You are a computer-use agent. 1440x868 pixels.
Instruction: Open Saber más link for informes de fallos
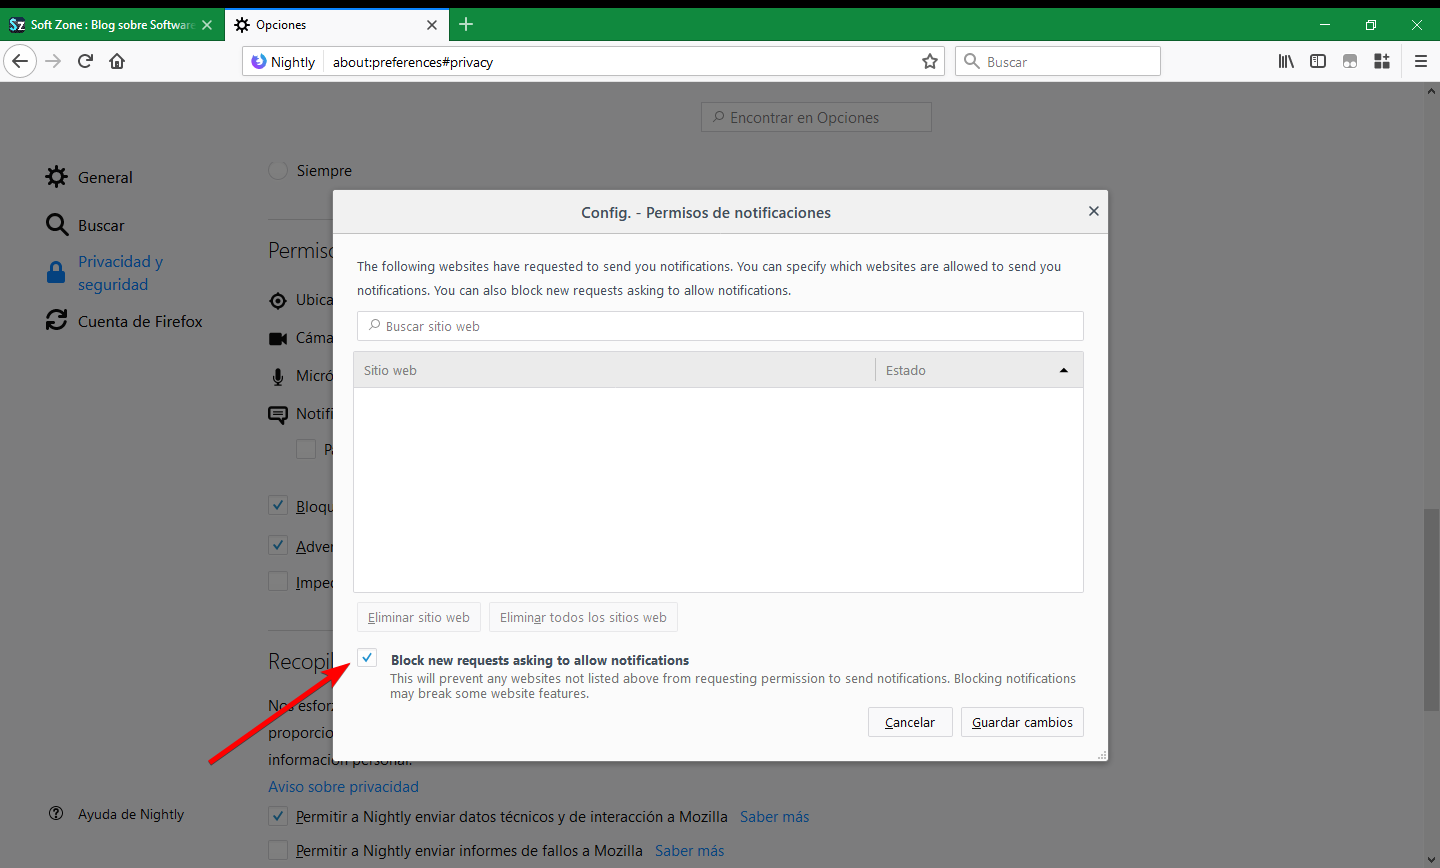pos(689,851)
